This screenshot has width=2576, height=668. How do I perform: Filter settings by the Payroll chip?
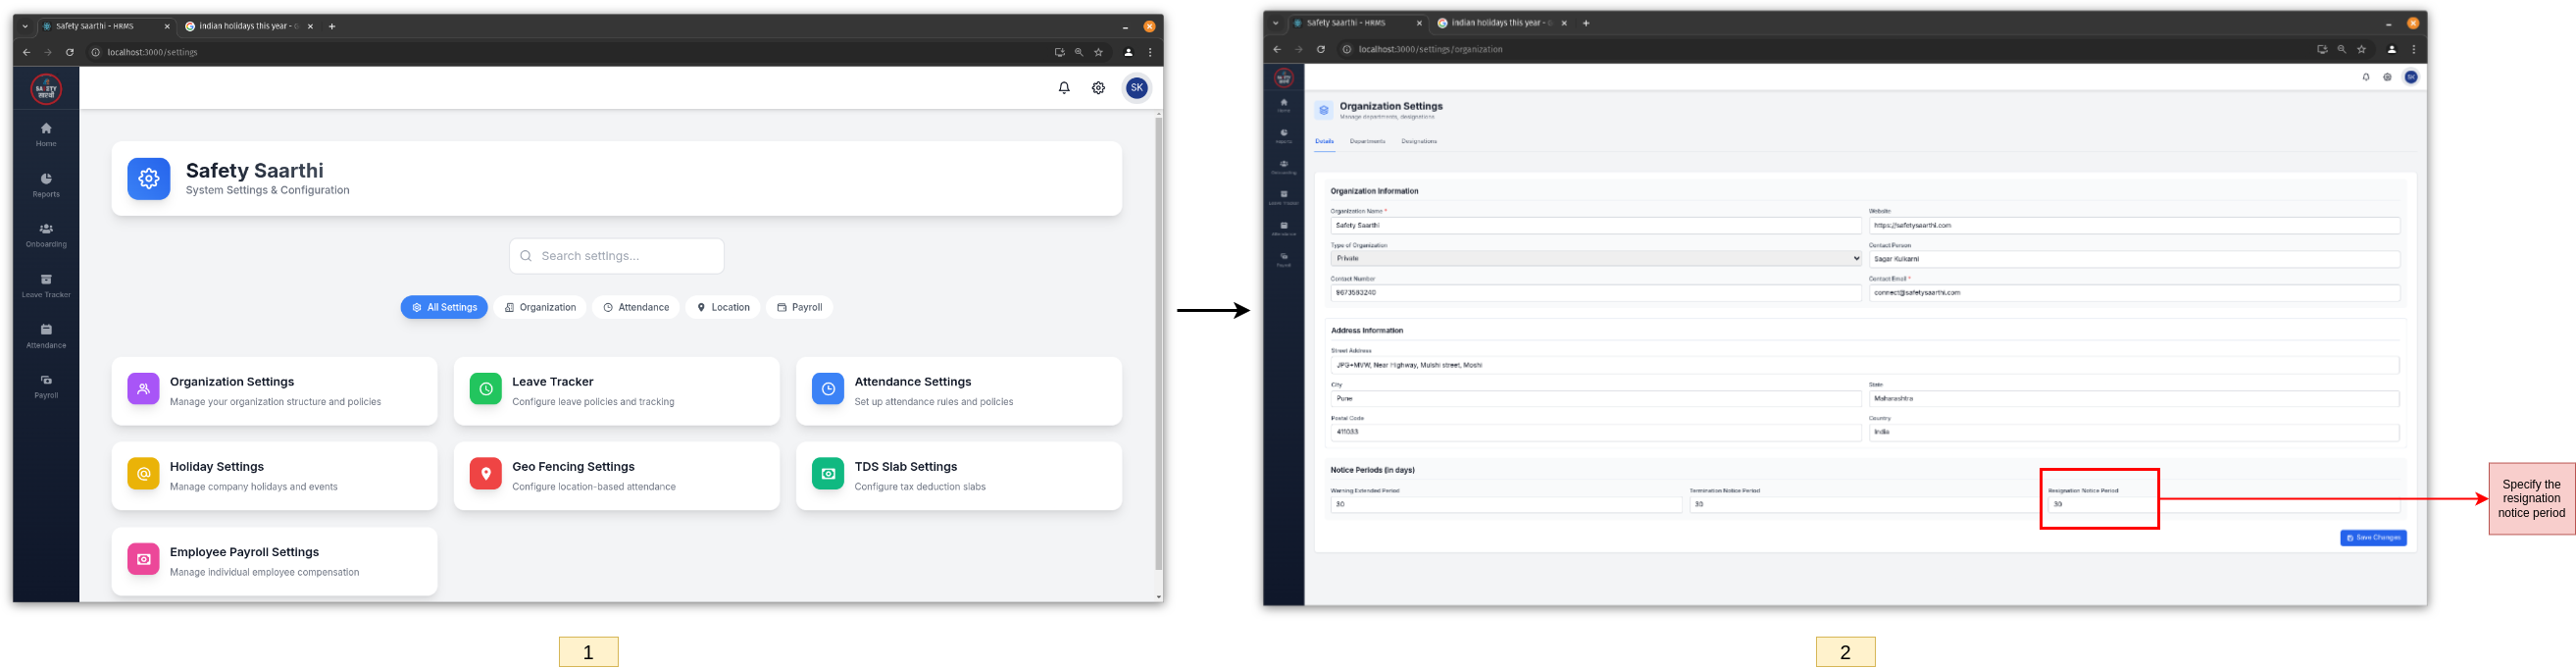tap(799, 308)
